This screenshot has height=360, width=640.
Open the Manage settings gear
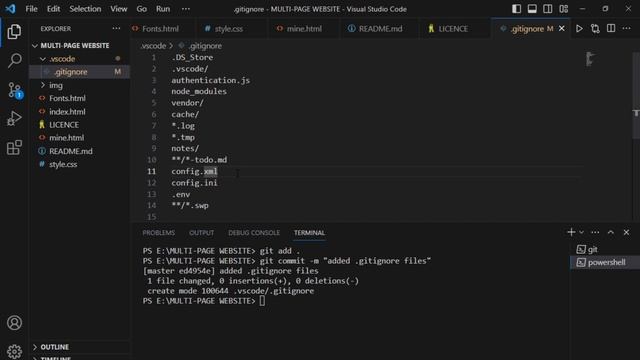pyautogui.click(x=14, y=351)
